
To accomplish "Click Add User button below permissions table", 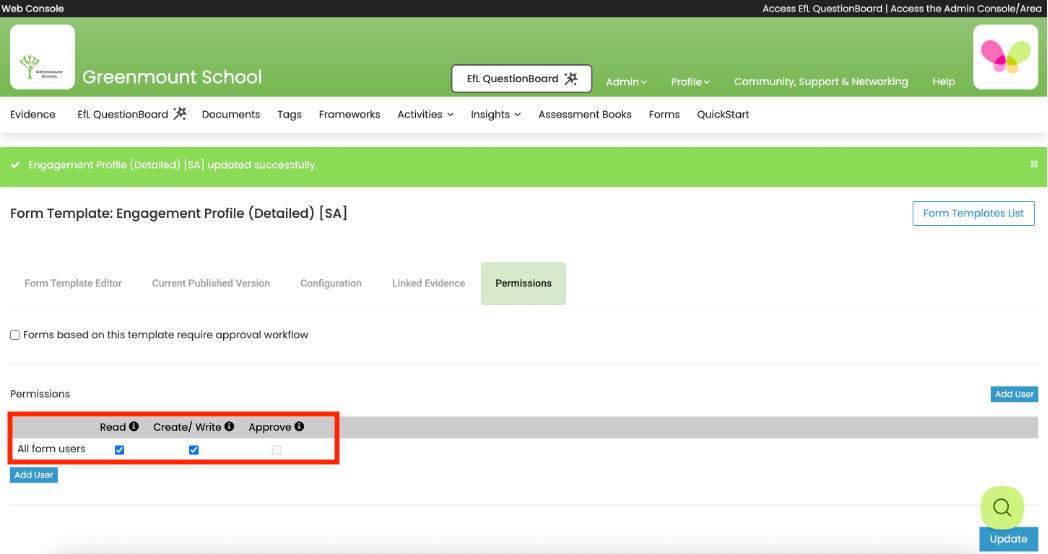I will point(34,475).
